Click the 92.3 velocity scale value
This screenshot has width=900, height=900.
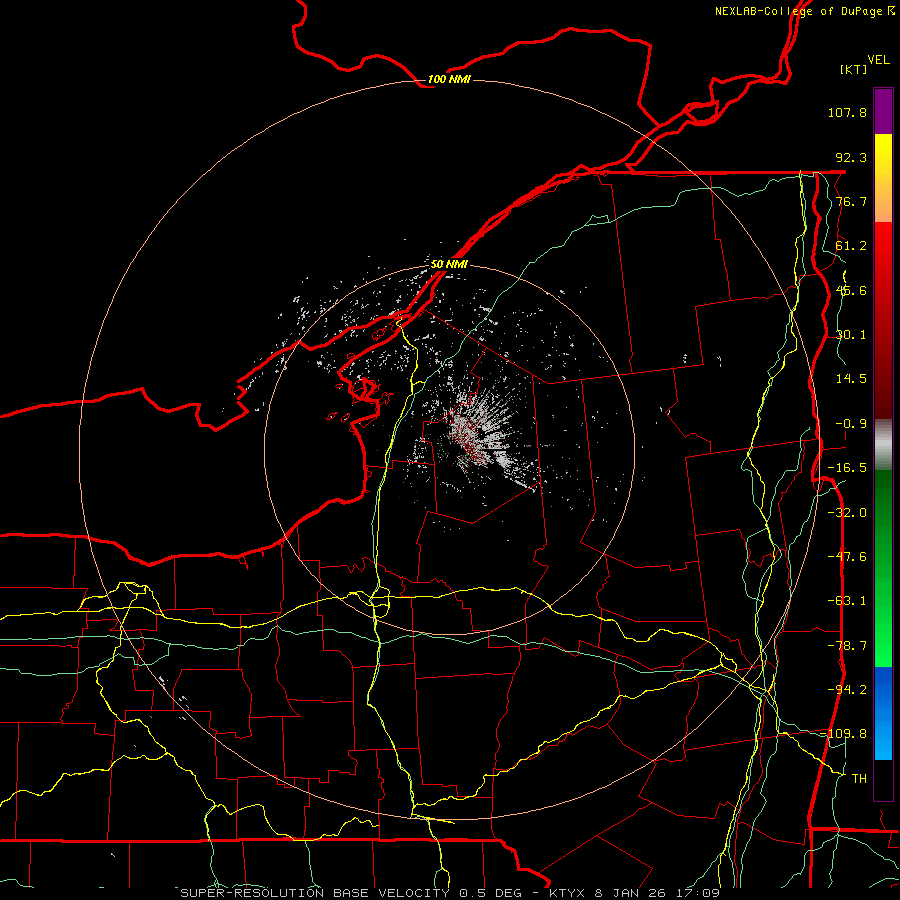click(851, 157)
